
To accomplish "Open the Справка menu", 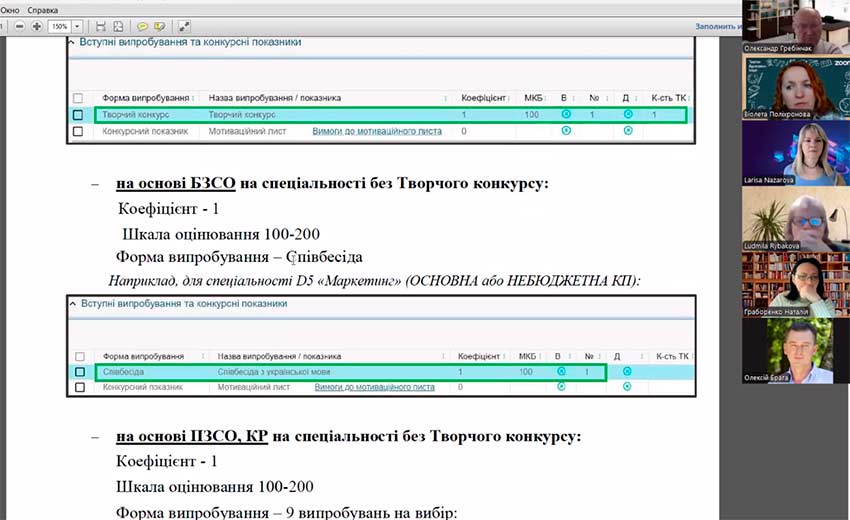I will (x=43, y=8).
